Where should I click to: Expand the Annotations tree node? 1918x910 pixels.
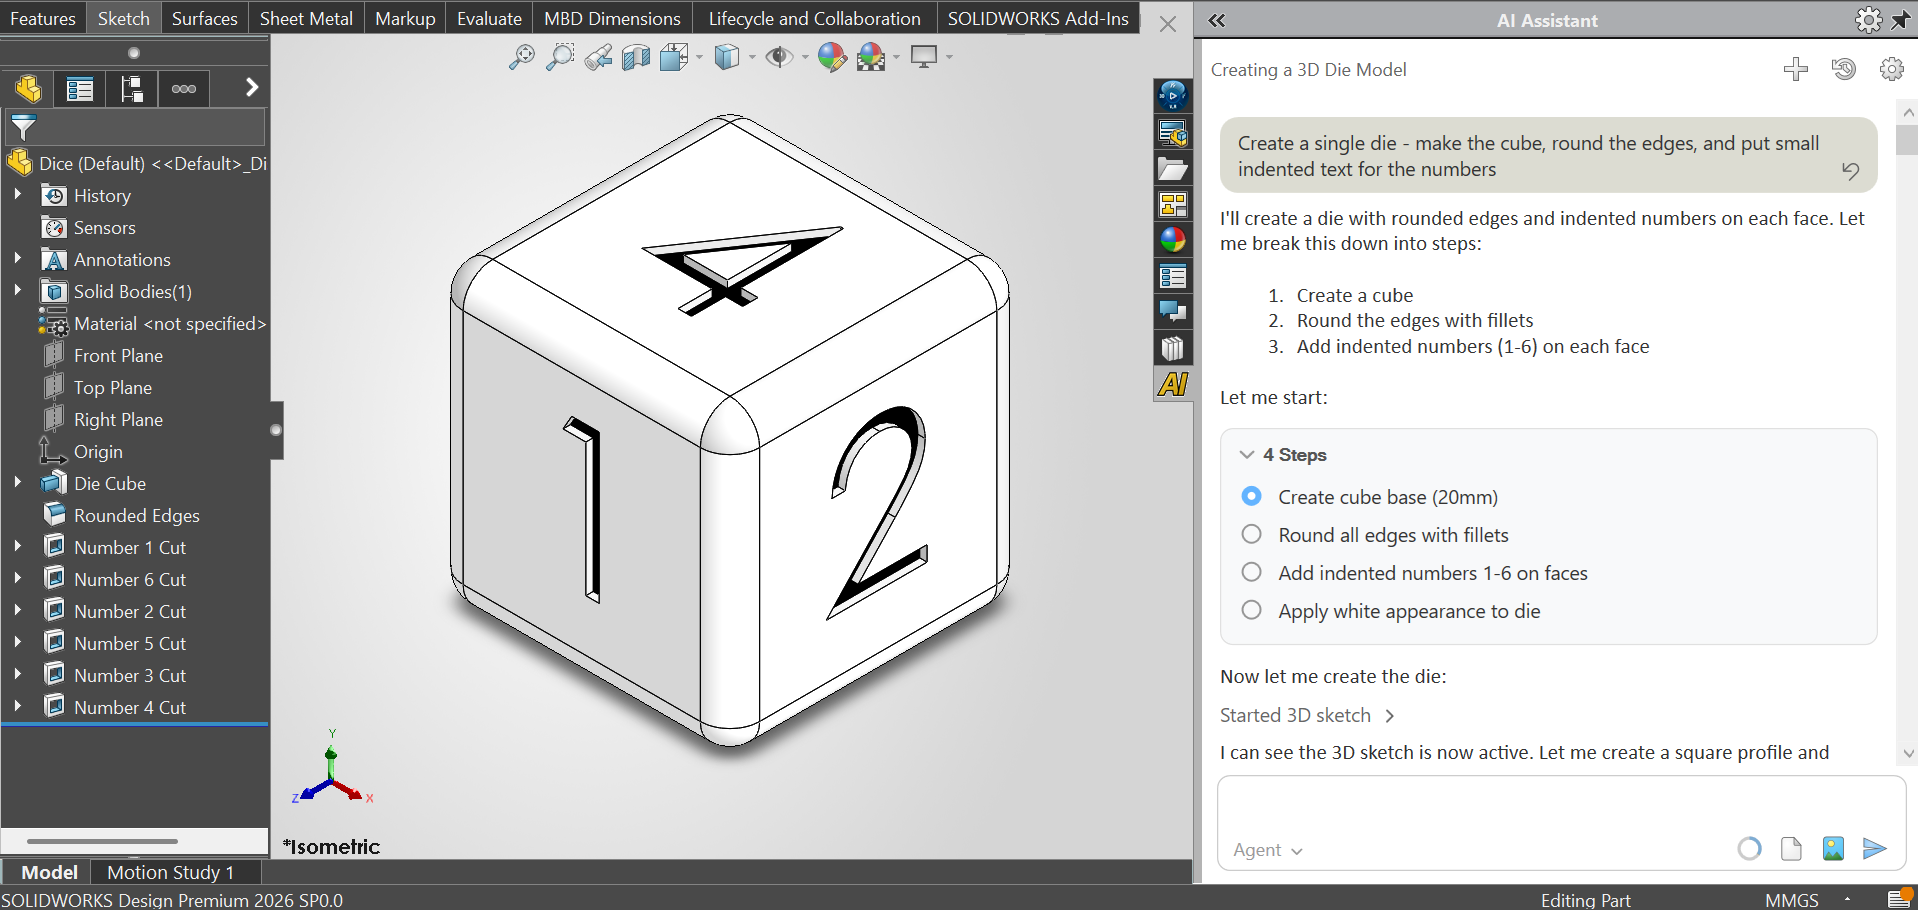(x=17, y=259)
